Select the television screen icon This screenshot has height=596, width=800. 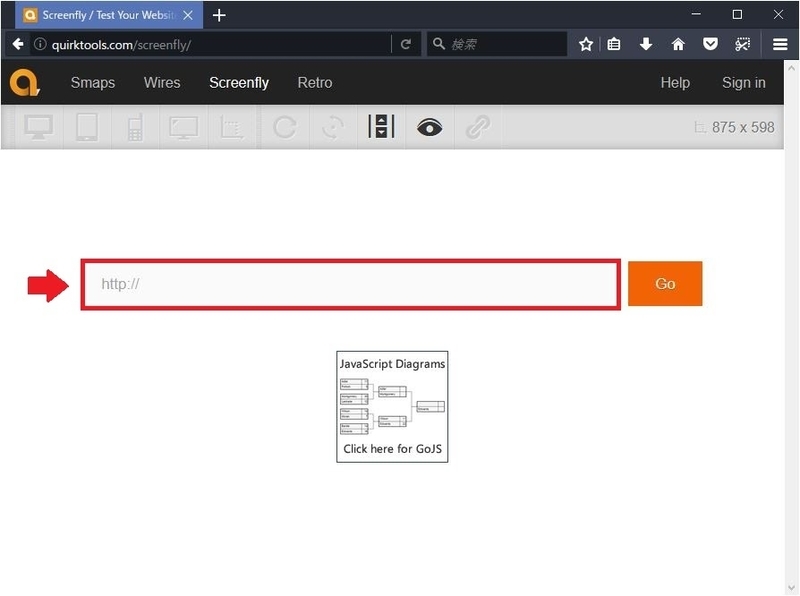pyautogui.click(x=183, y=127)
